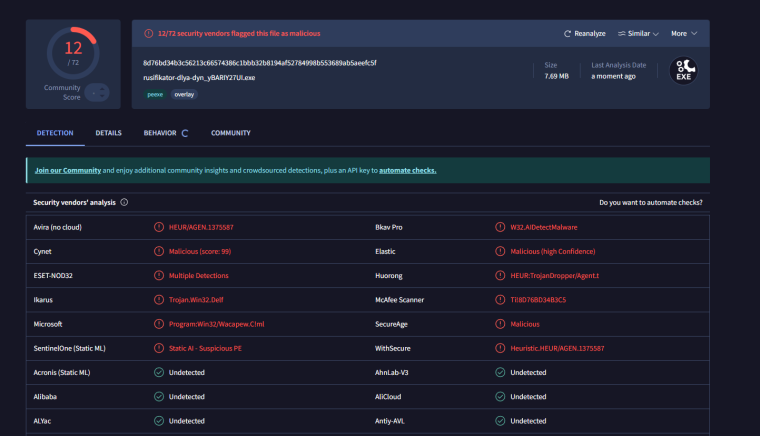Viewport: 760px width, 436px height.
Task: Click the AliCloud undetected check icon
Action: [x=500, y=396]
